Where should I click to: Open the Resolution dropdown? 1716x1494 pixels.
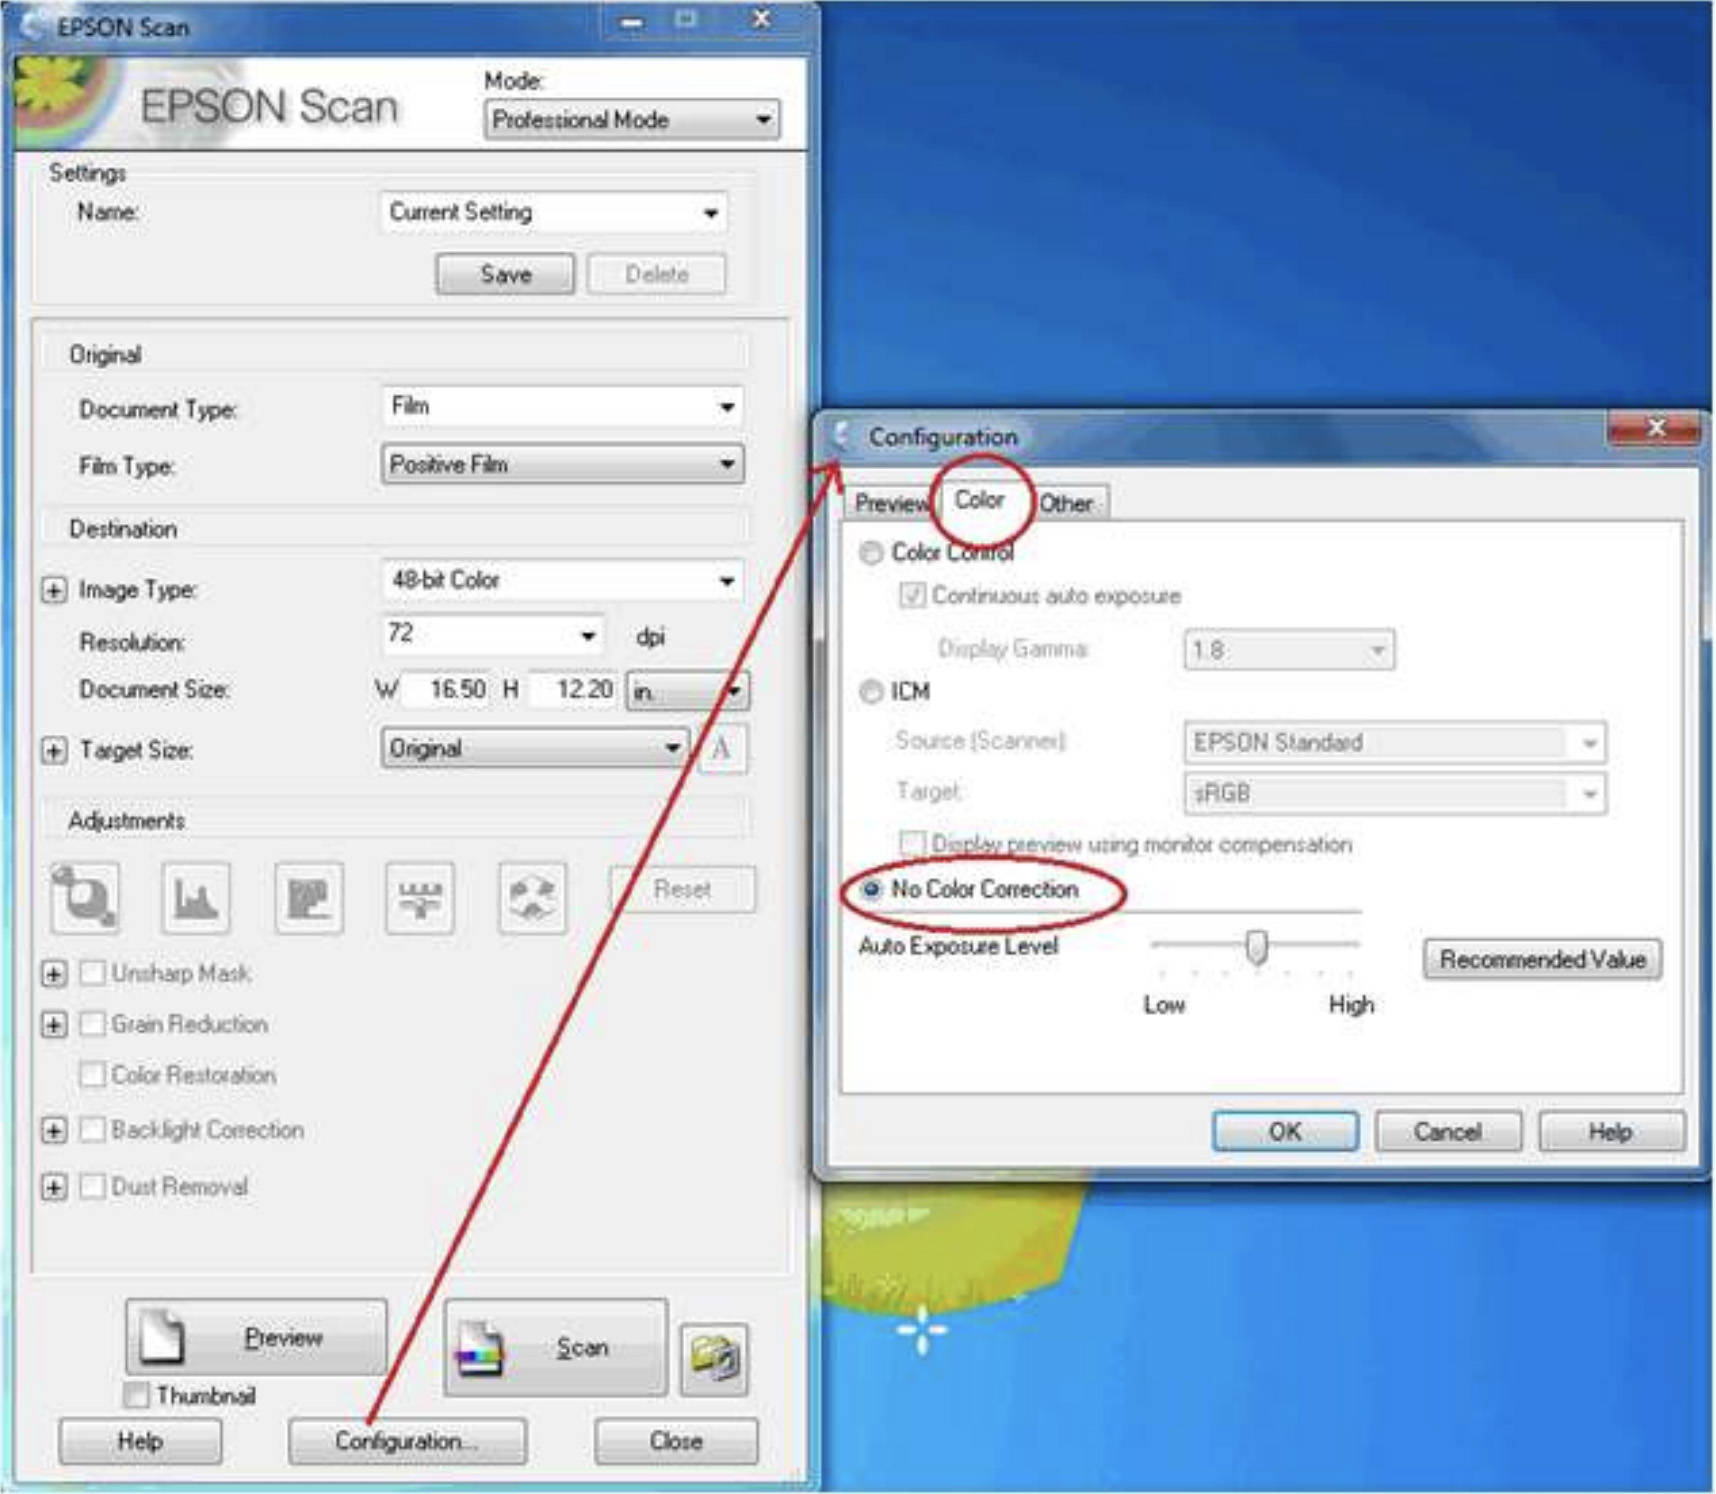493,635
